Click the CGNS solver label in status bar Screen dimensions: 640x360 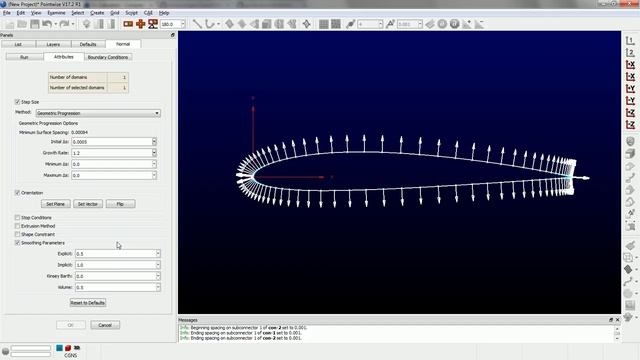click(x=71, y=356)
